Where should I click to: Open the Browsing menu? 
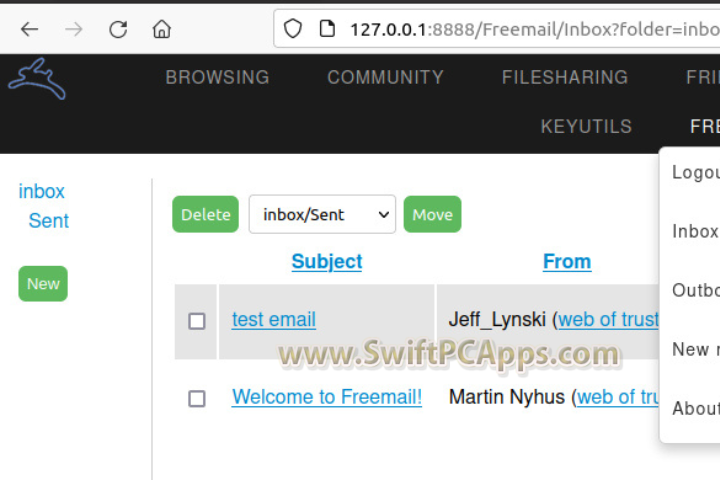click(x=217, y=77)
